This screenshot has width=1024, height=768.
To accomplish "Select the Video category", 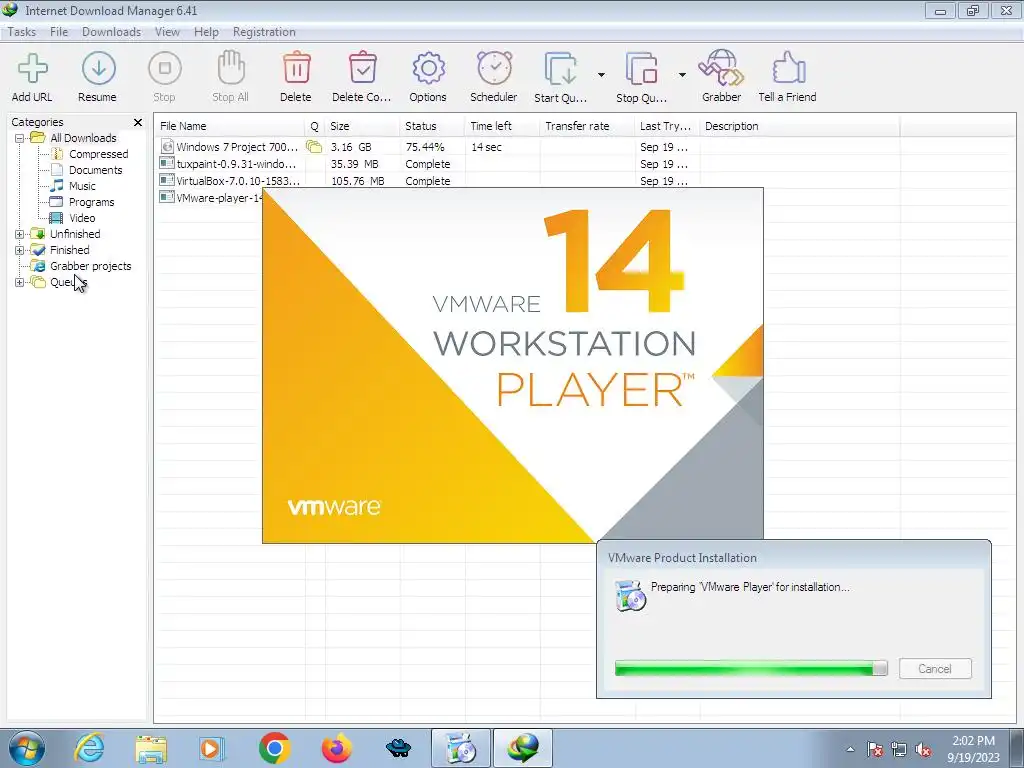I will (x=82, y=218).
